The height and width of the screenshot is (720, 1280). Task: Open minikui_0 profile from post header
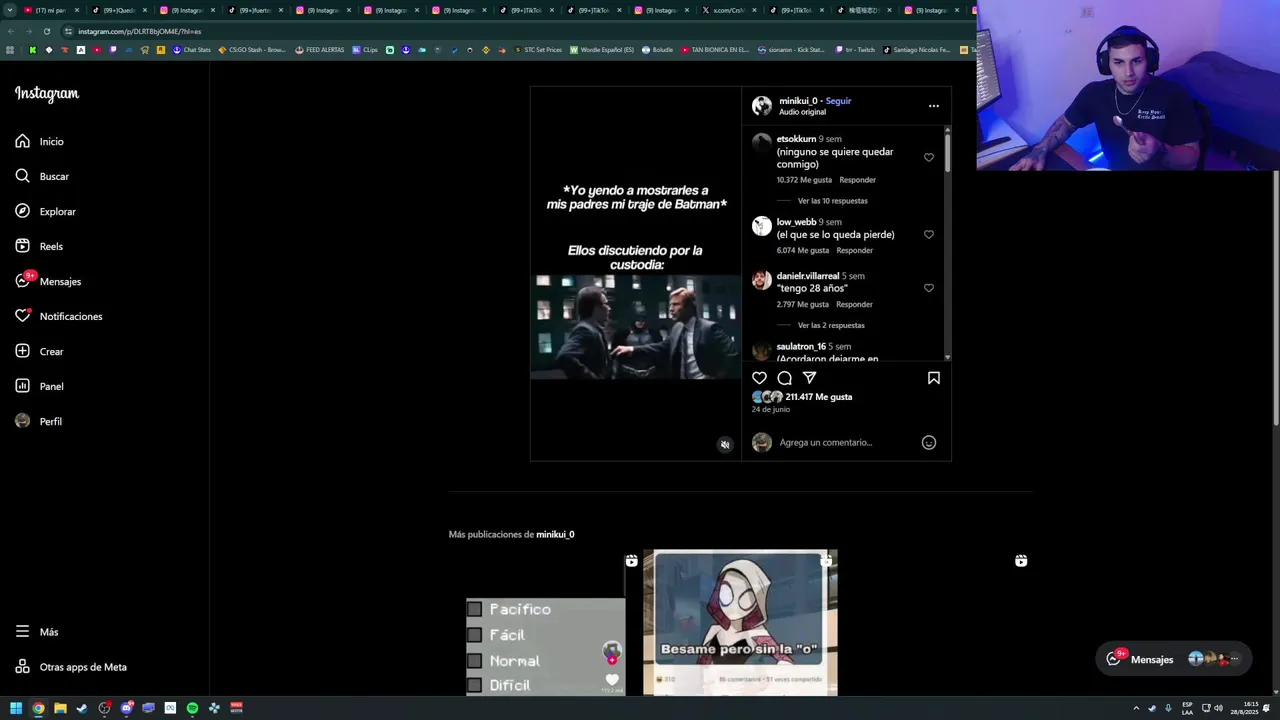point(798,101)
